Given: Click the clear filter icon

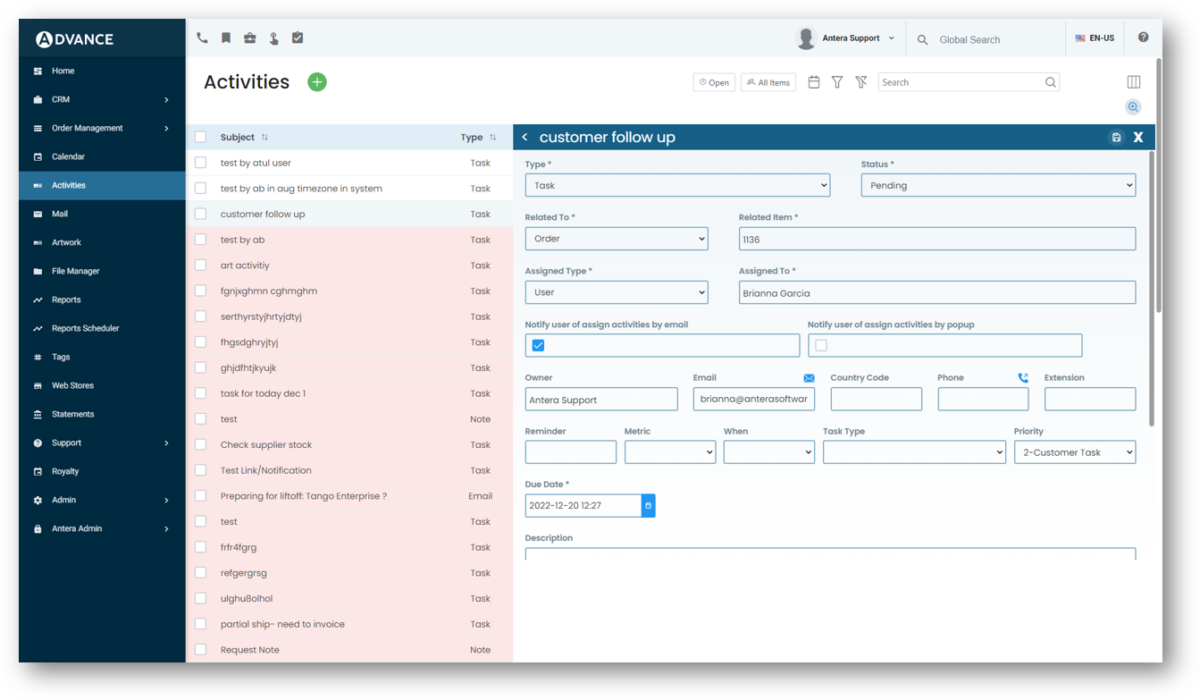Looking at the screenshot, I should 860,82.
